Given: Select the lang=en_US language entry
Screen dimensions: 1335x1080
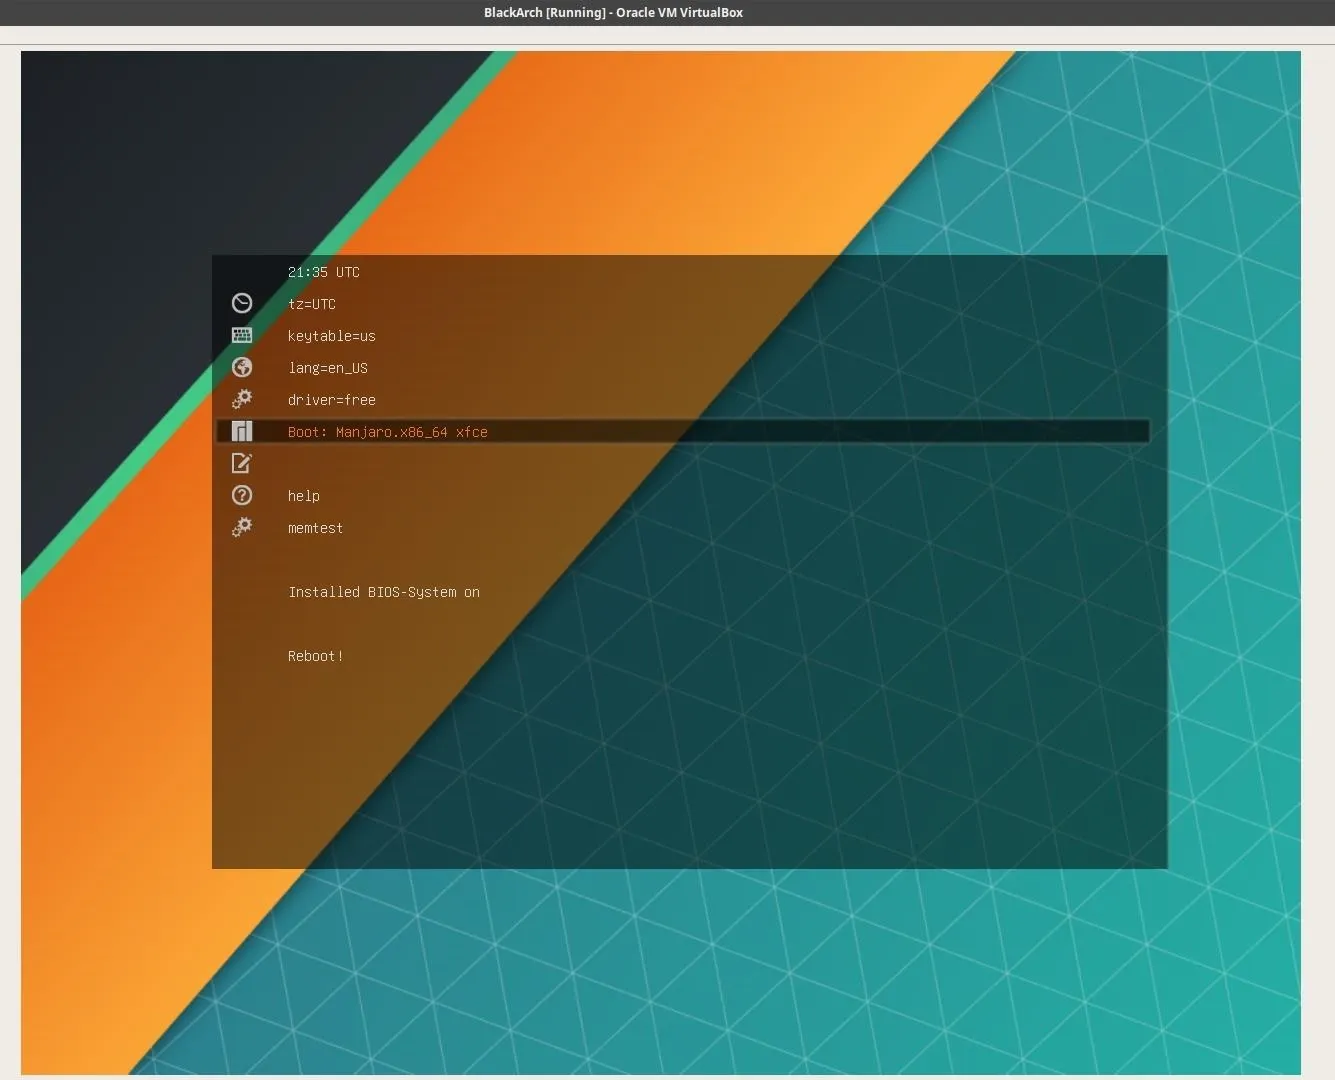Looking at the screenshot, I should coord(328,368).
